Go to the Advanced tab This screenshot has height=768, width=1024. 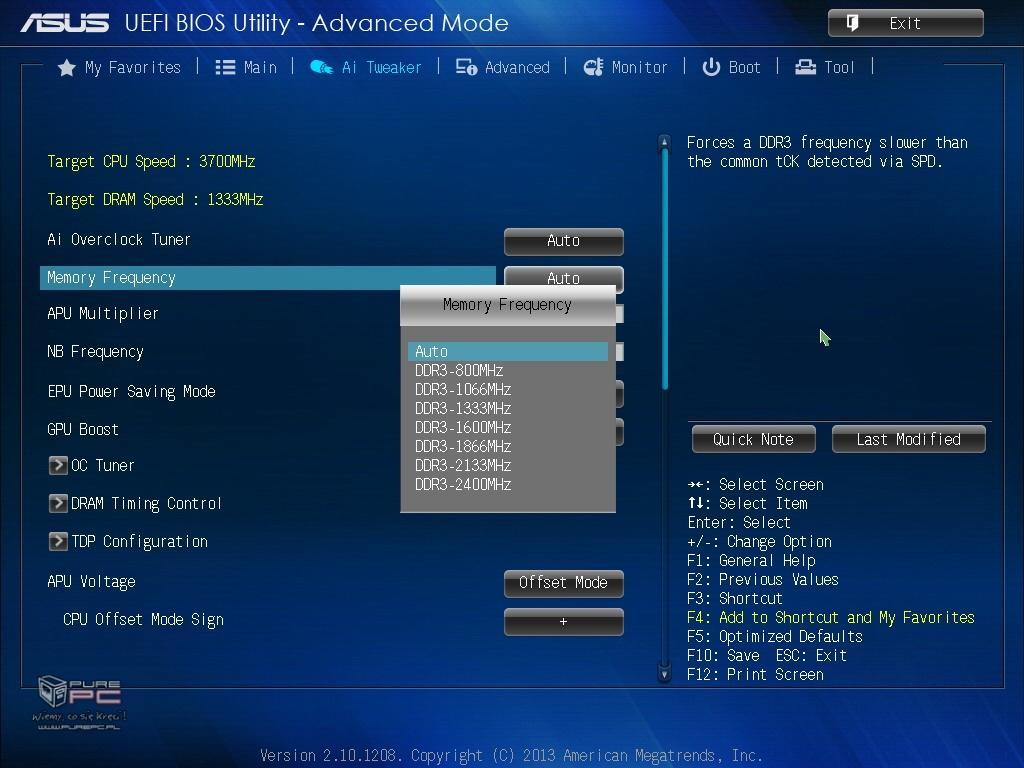502,67
